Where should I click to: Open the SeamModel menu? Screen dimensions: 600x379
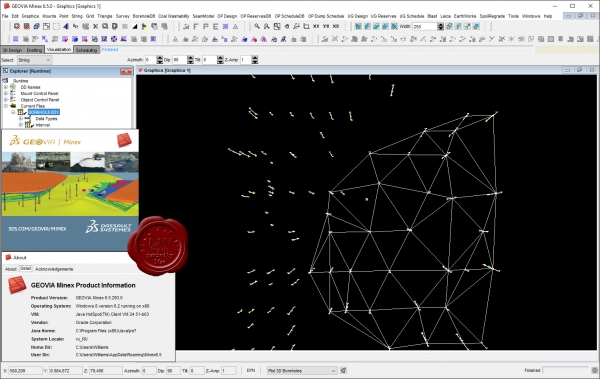(203, 16)
